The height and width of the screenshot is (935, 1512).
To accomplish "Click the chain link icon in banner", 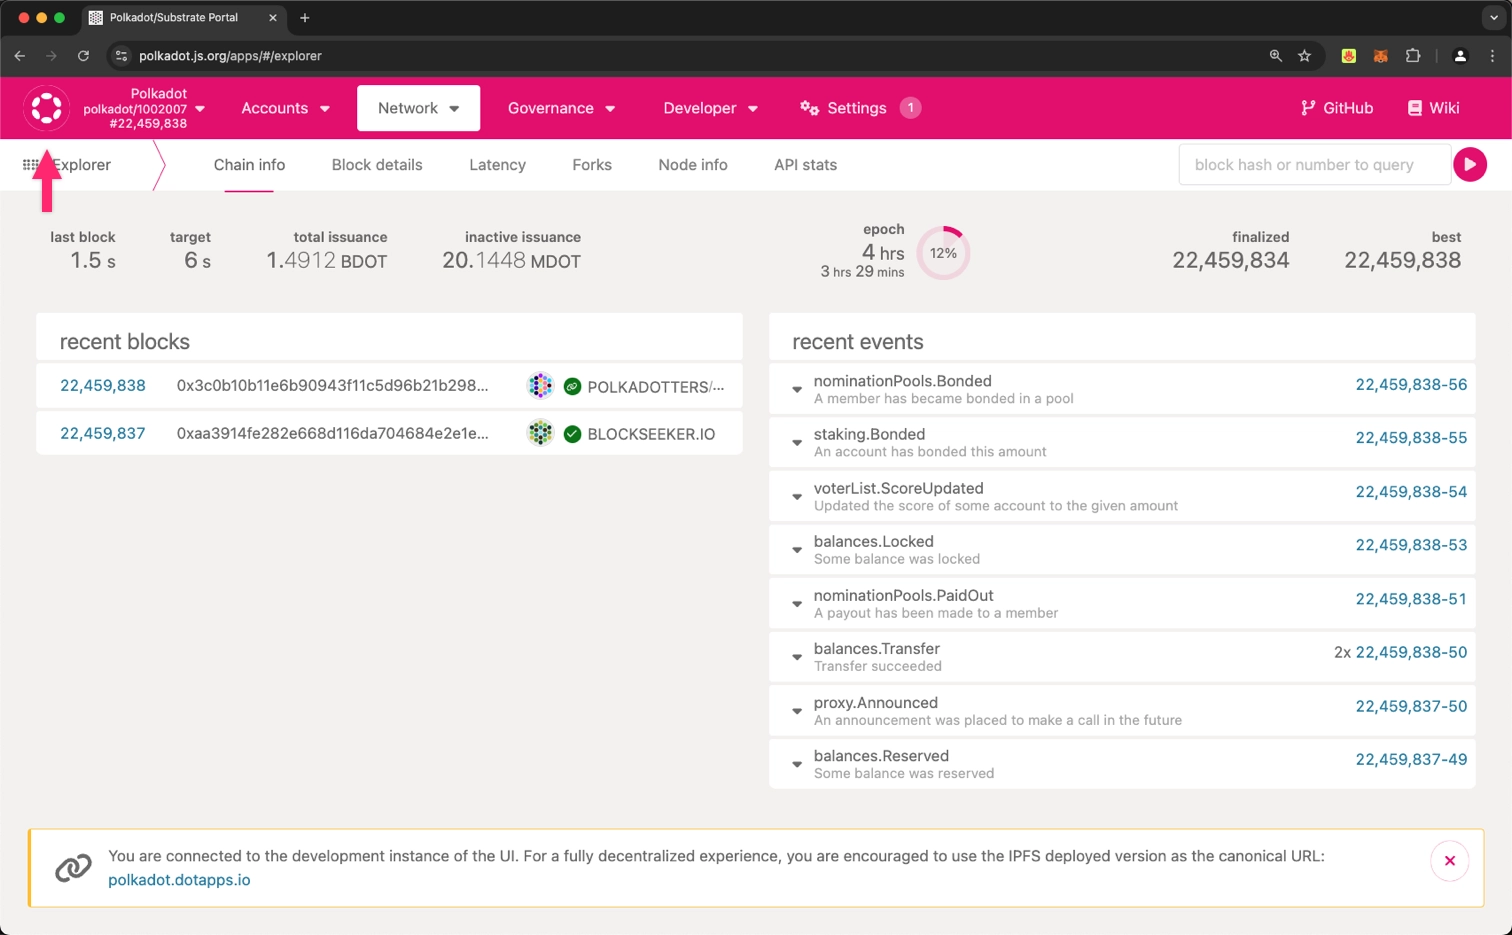I will pos(73,868).
